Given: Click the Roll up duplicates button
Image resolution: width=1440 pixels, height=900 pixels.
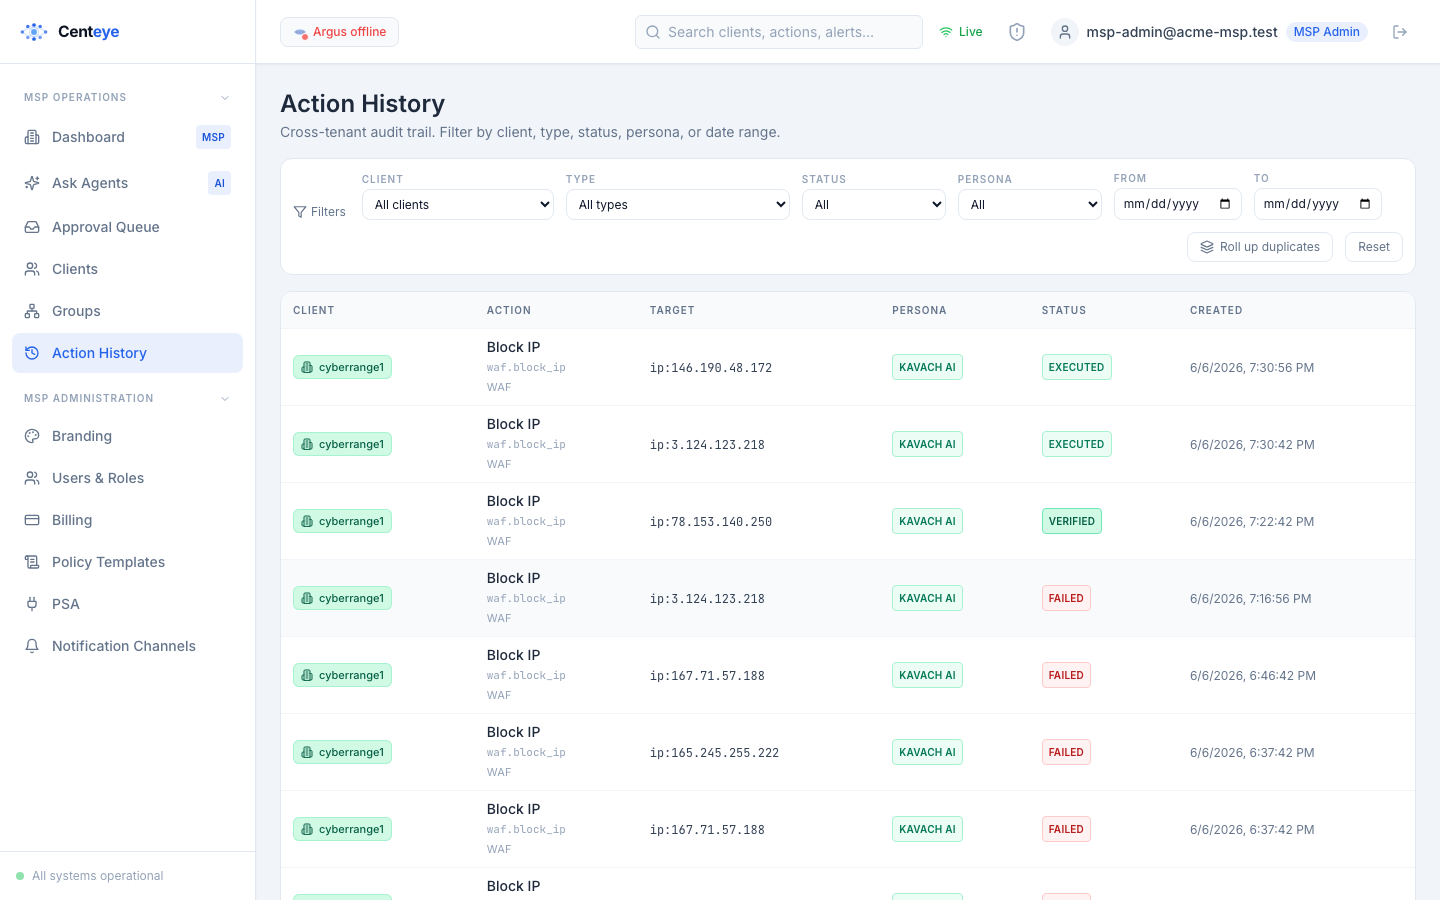Looking at the screenshot, I should [x=1260, y=247].
